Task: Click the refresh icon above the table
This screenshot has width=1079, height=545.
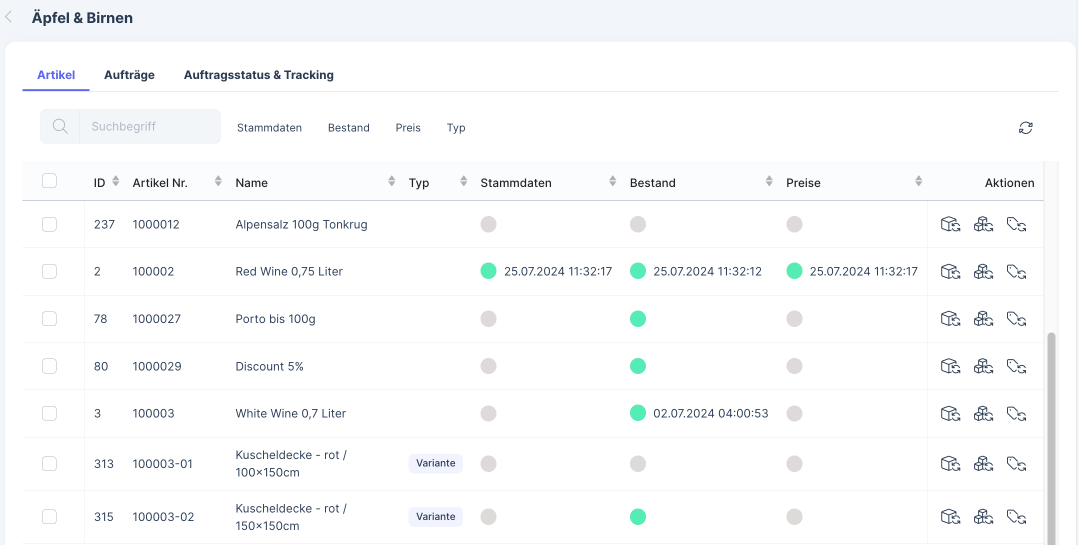Action: pyautogui.click(x=1025, y=128)
